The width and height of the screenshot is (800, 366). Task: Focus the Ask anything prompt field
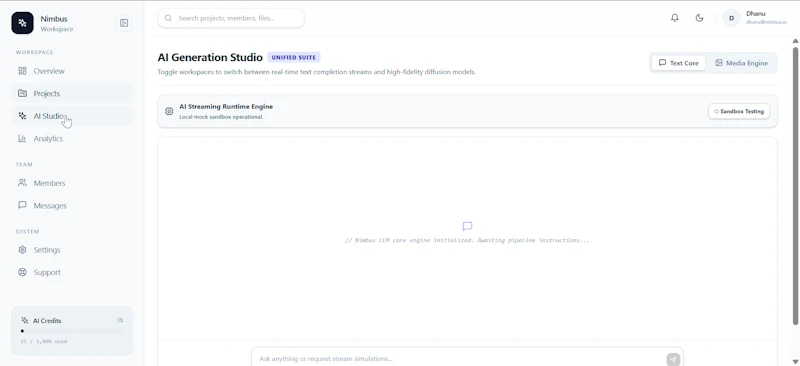click(x=467, y=358)
